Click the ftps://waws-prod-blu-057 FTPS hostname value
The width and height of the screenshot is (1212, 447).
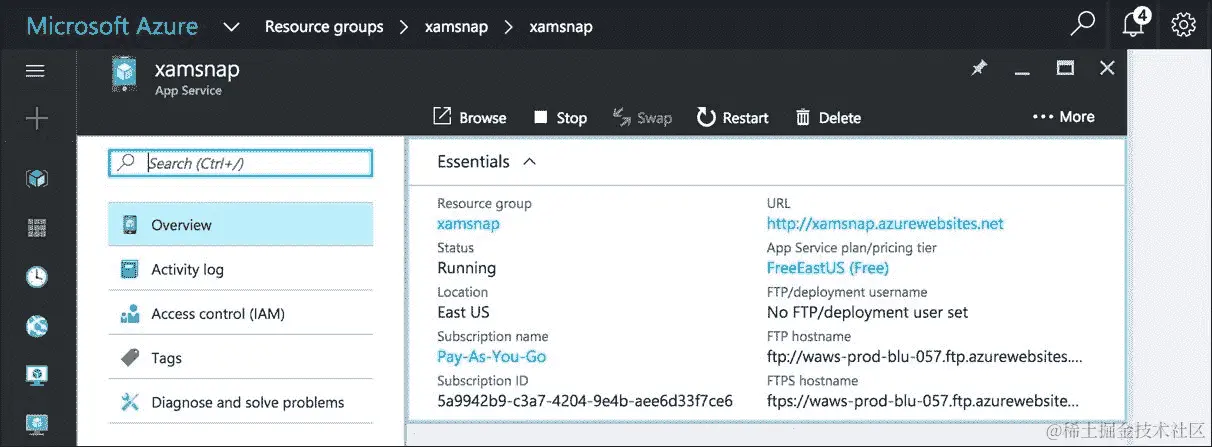point(923,401)
